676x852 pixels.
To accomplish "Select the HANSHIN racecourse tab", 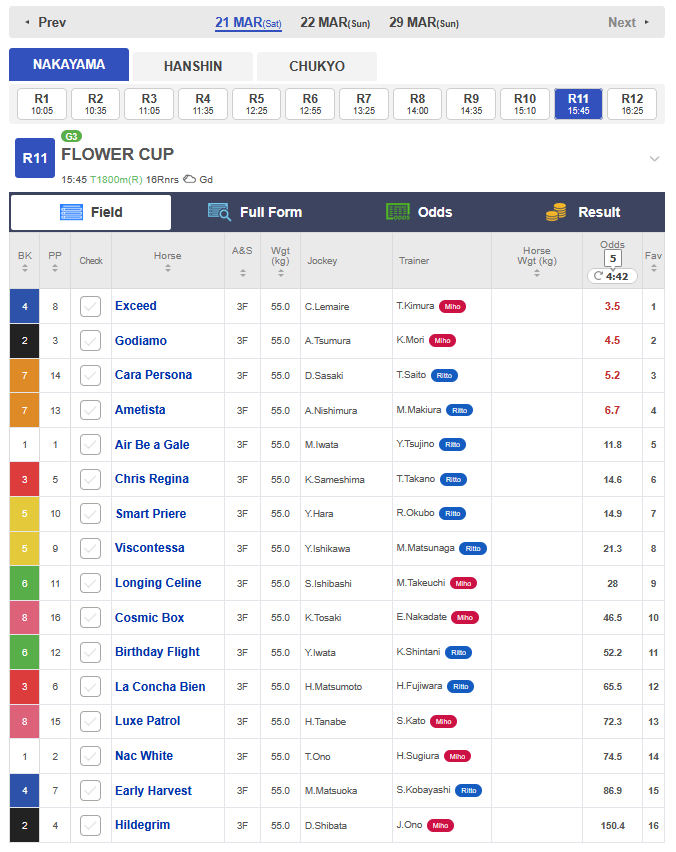I will coord(193,66).
